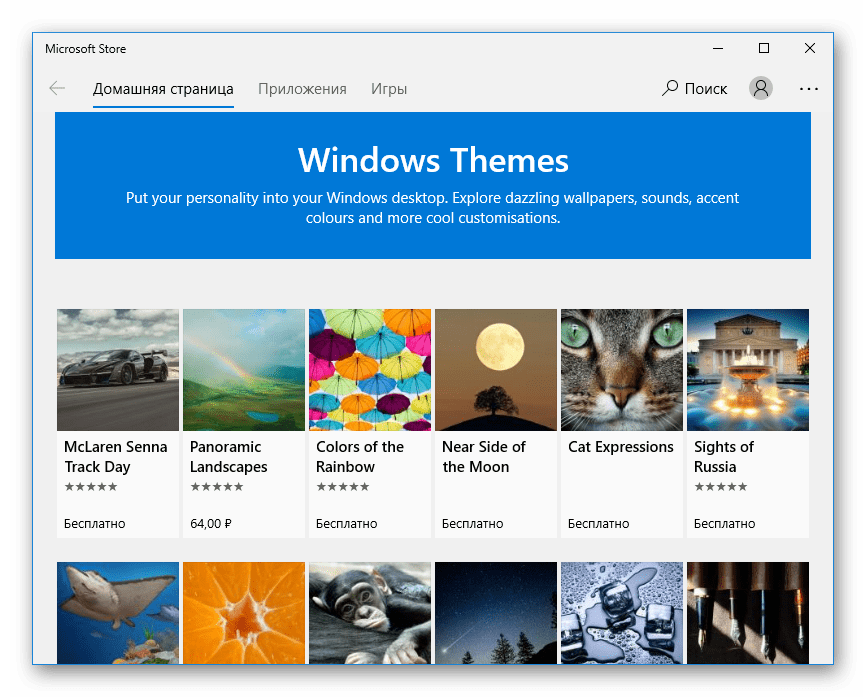Click the Sights of Russia star rating
Viewport: 866px width, 697px height.
[x=721, y=487]
